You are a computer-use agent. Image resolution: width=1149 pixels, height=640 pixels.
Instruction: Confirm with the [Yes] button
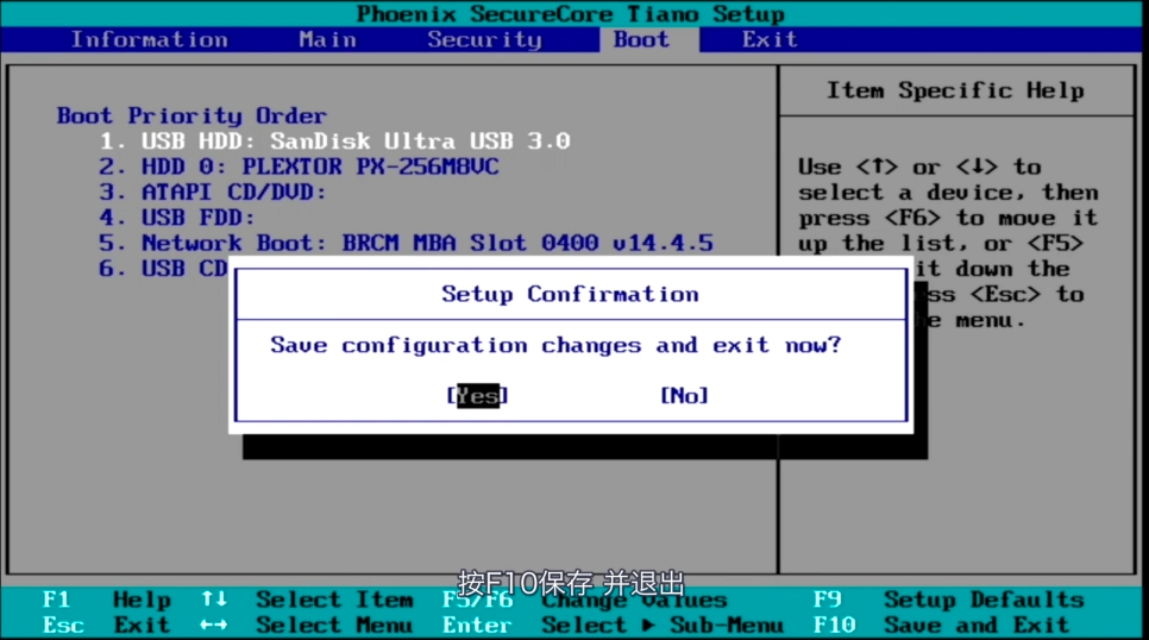tap(478, 396)
